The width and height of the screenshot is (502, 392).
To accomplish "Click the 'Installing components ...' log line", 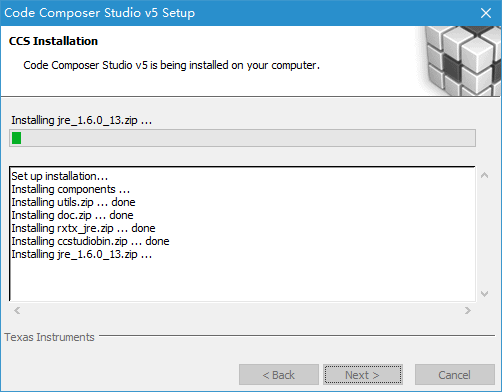I will (x=71, y=189).
